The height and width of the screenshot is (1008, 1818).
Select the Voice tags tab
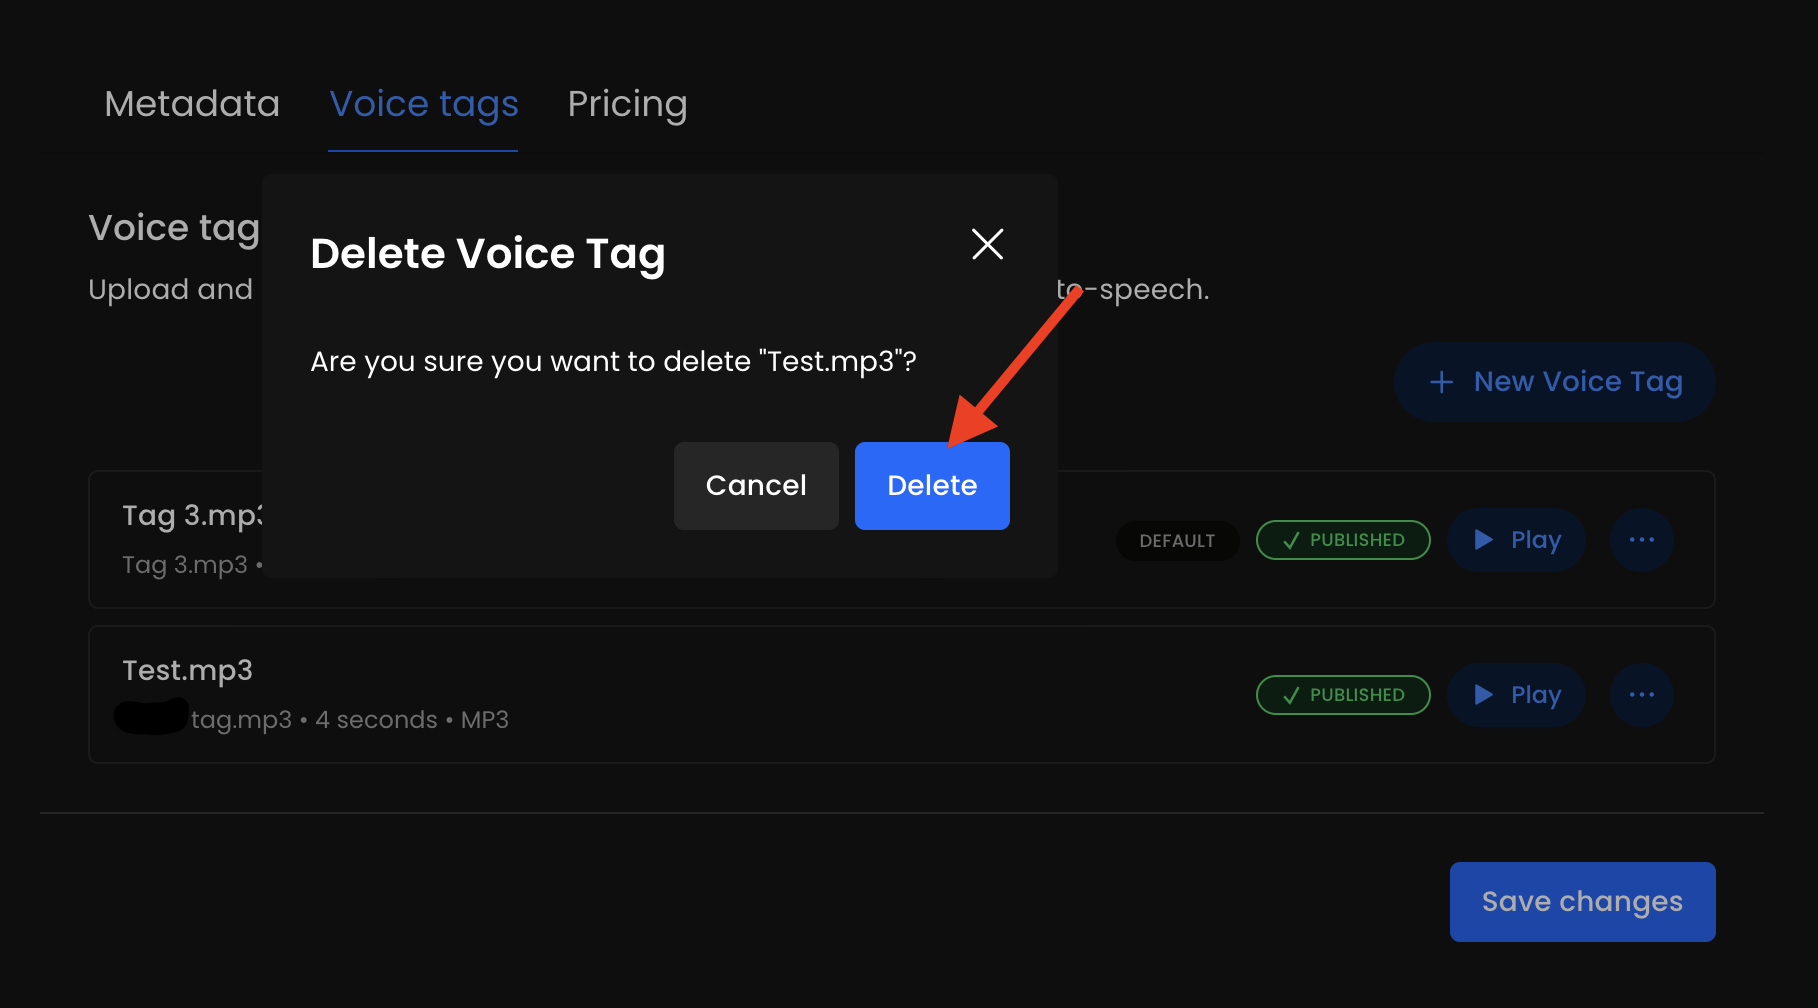(x=424, y=104)
